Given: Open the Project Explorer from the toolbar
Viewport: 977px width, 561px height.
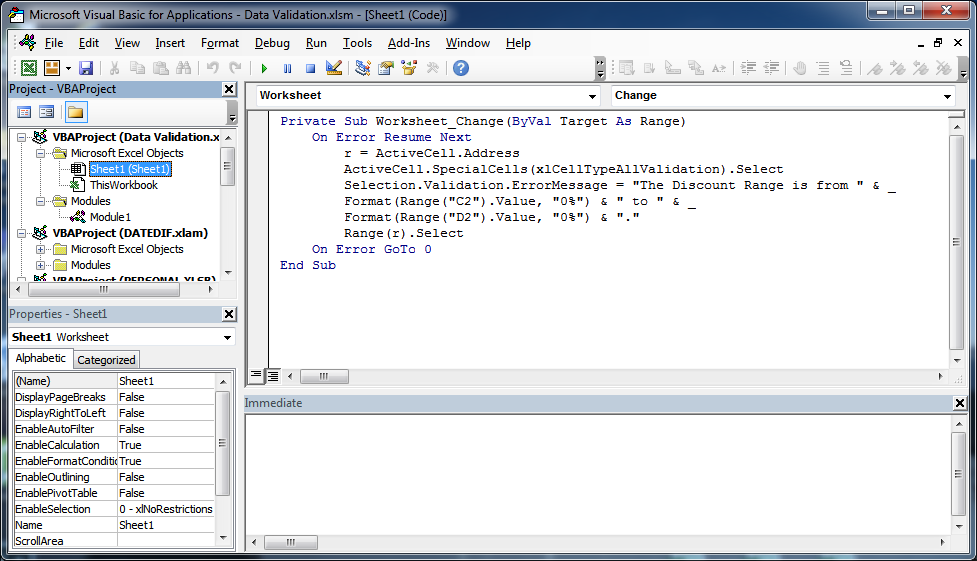Looking at the screenshot, I should point(363,68).
